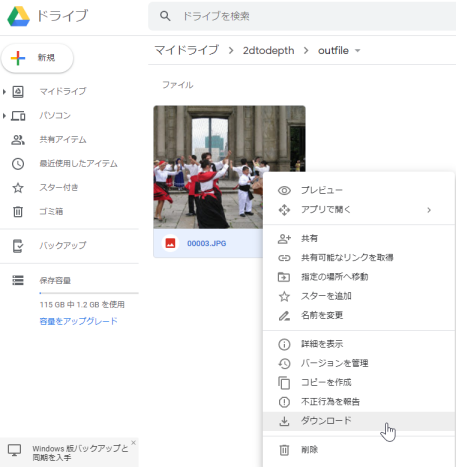This screenshot has width=456, height=467.
Task: Click the Google Drive logo icon
Action: 19,16
